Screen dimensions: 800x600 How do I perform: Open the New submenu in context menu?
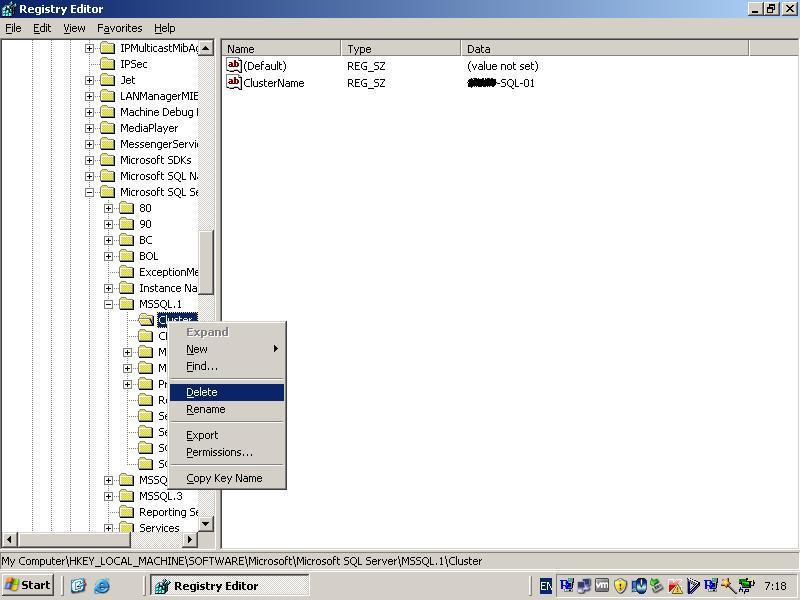pos(227,349)
